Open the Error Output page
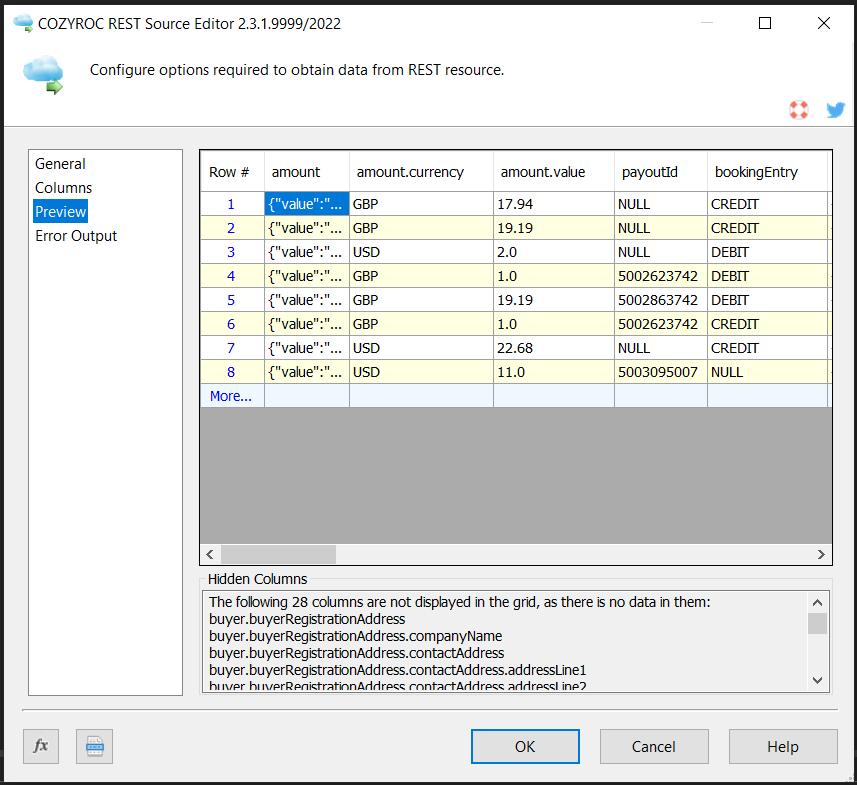The image size is (857, 785). (76, 236)
